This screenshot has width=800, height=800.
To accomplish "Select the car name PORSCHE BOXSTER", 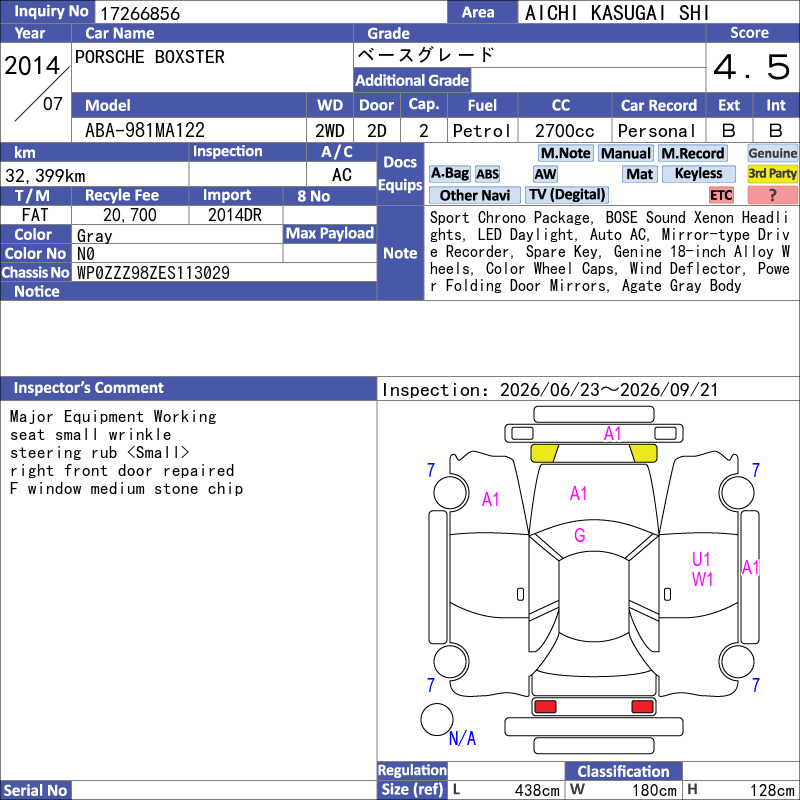I will (149, 57).
